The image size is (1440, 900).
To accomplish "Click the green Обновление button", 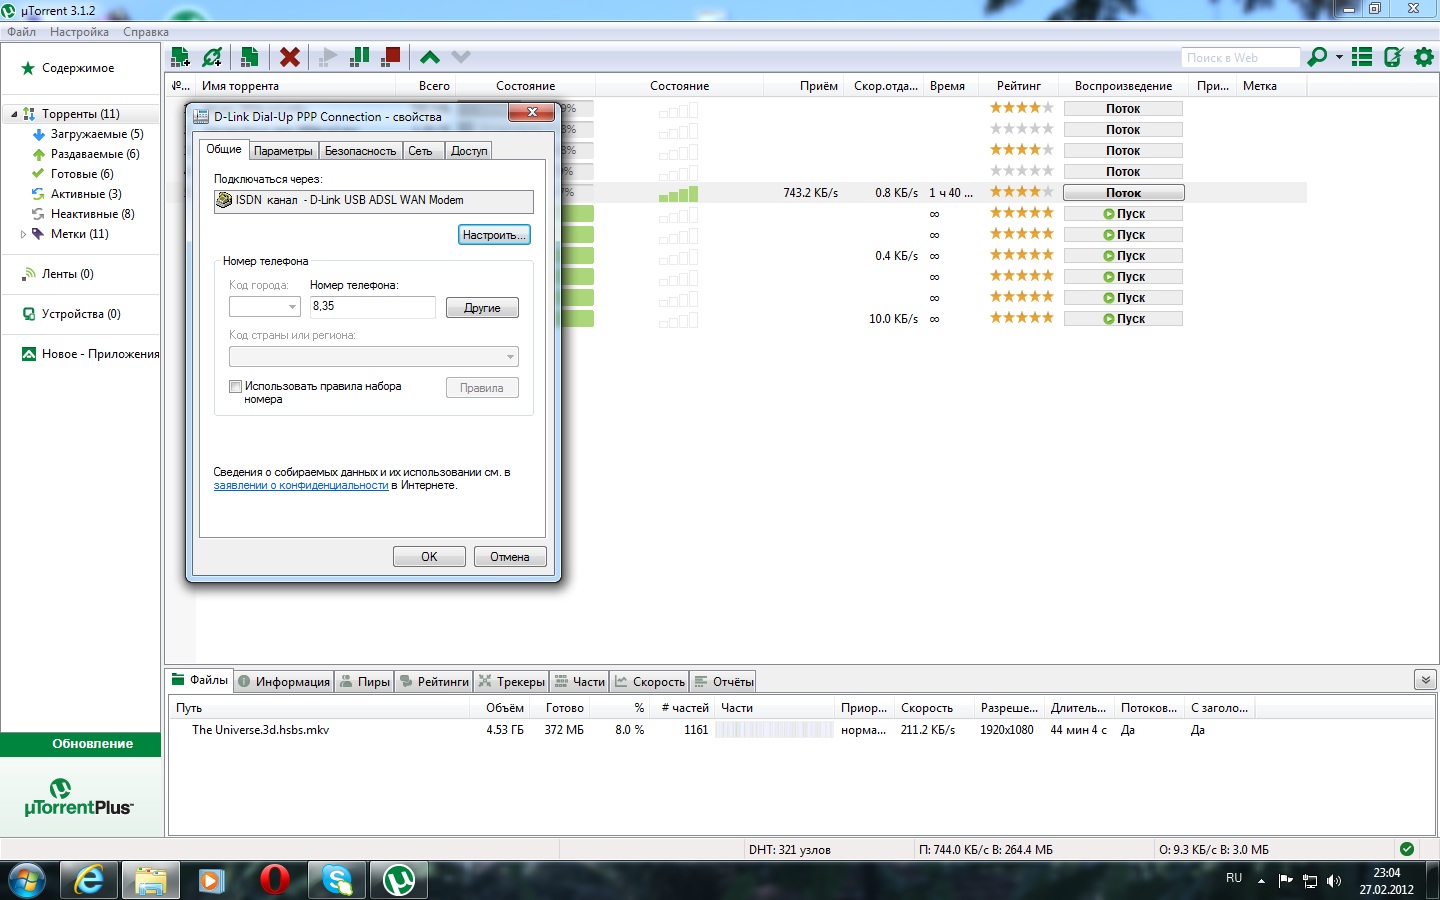I will pos(81,744).
